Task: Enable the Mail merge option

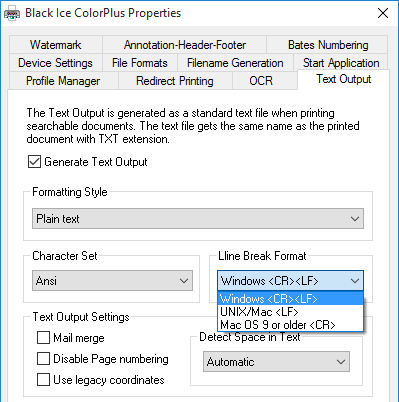Action: click(43, 337)
